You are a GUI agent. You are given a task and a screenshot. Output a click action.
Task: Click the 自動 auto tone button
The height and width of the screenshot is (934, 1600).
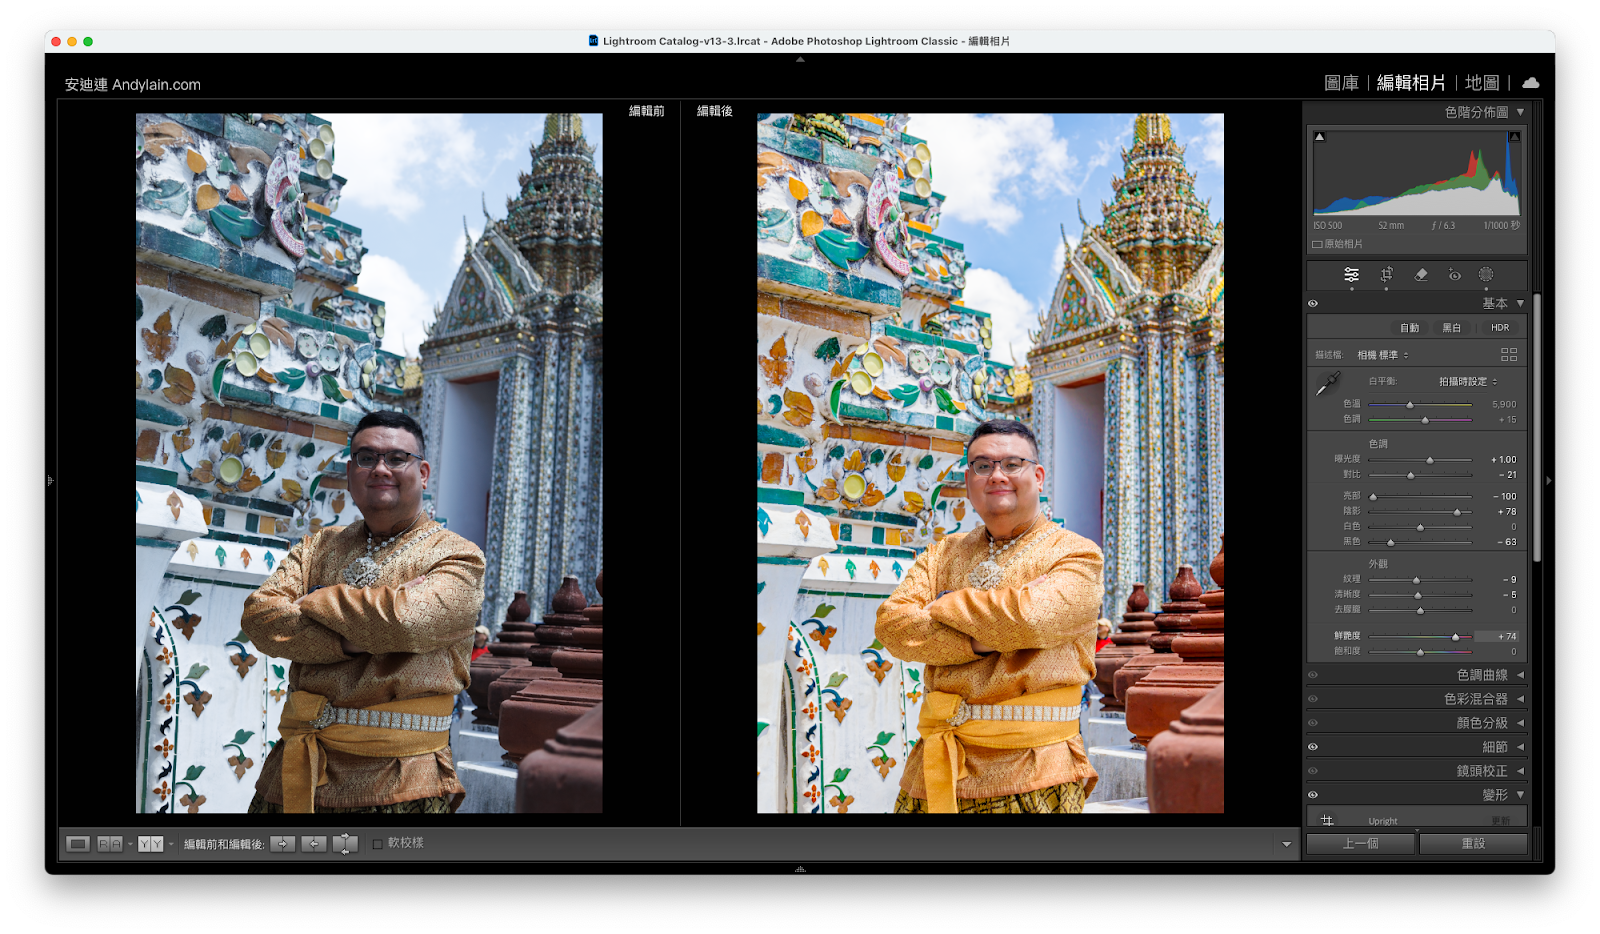tap(1409, 328)
